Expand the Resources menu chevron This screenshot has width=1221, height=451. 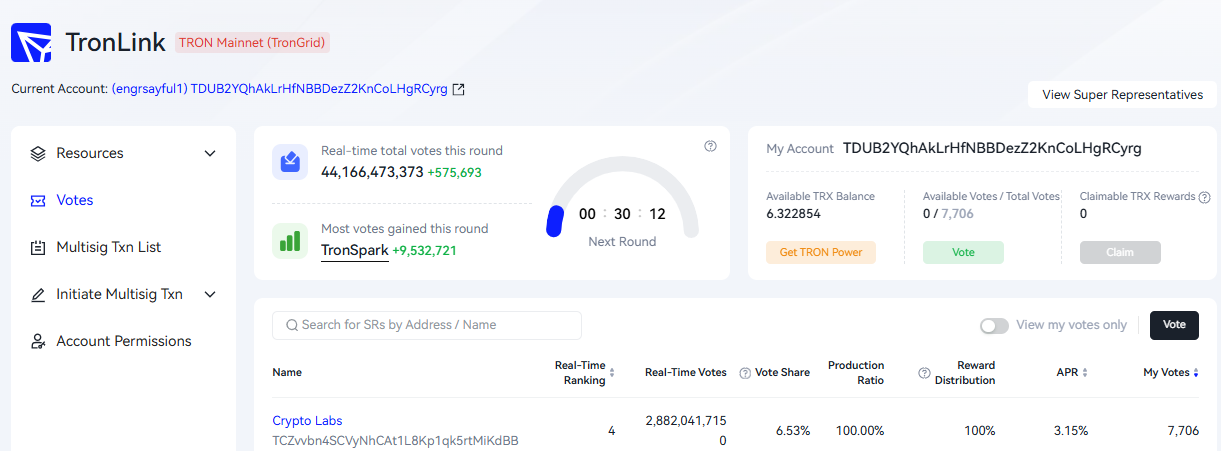(x=210, y=153)
